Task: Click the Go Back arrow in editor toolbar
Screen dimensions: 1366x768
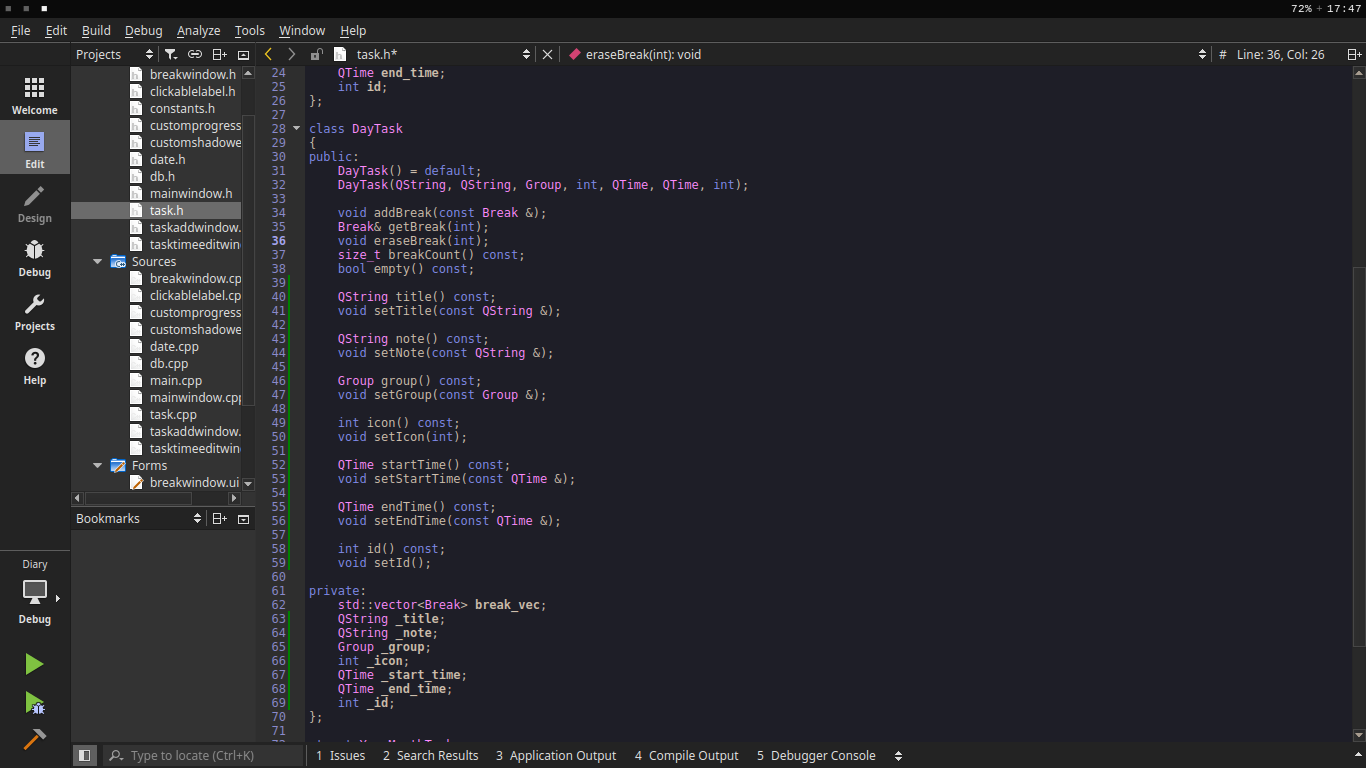Action: (268, 54)
